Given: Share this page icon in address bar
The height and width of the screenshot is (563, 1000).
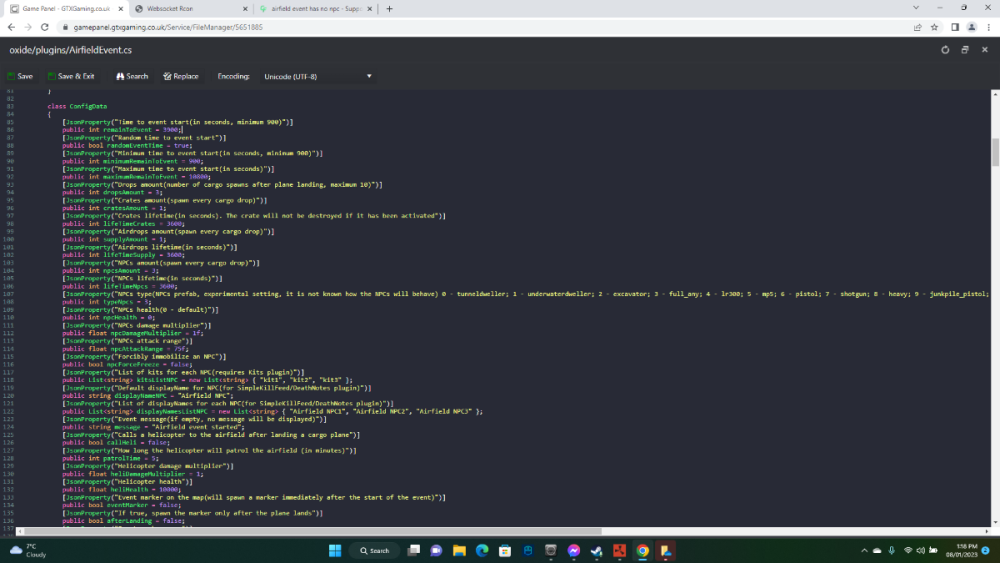Looking at the screenshot, I should [917, 27].
